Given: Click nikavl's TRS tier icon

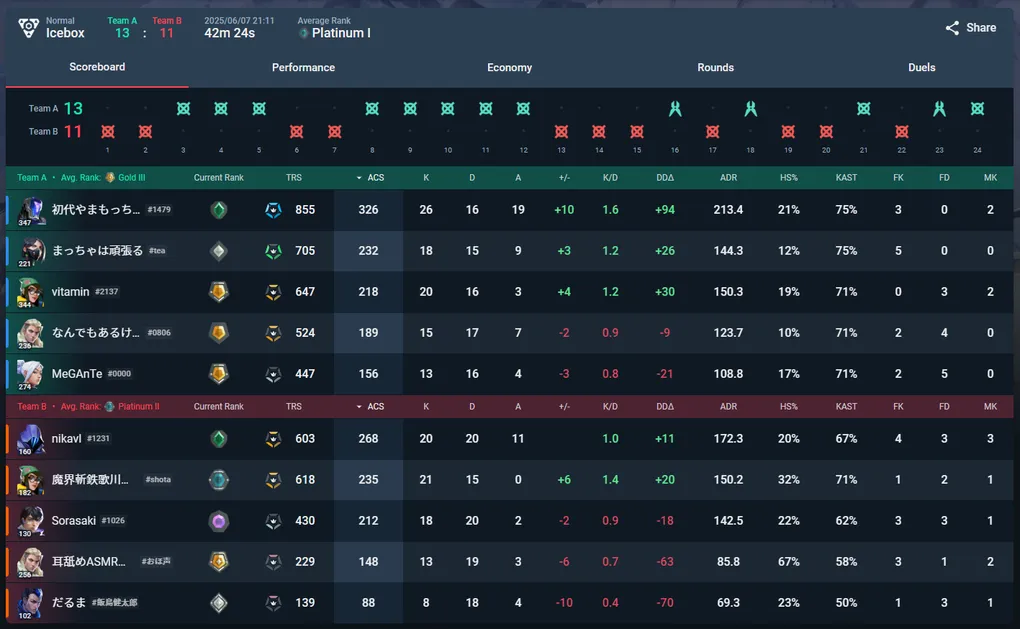Looking at the screenshot, I should 273,439.
